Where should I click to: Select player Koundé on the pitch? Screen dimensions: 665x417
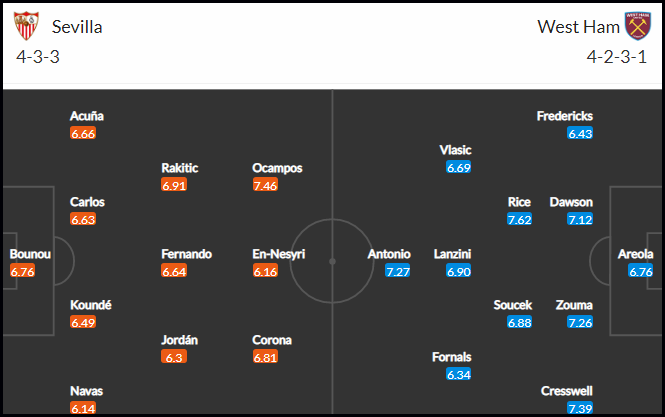91,305
